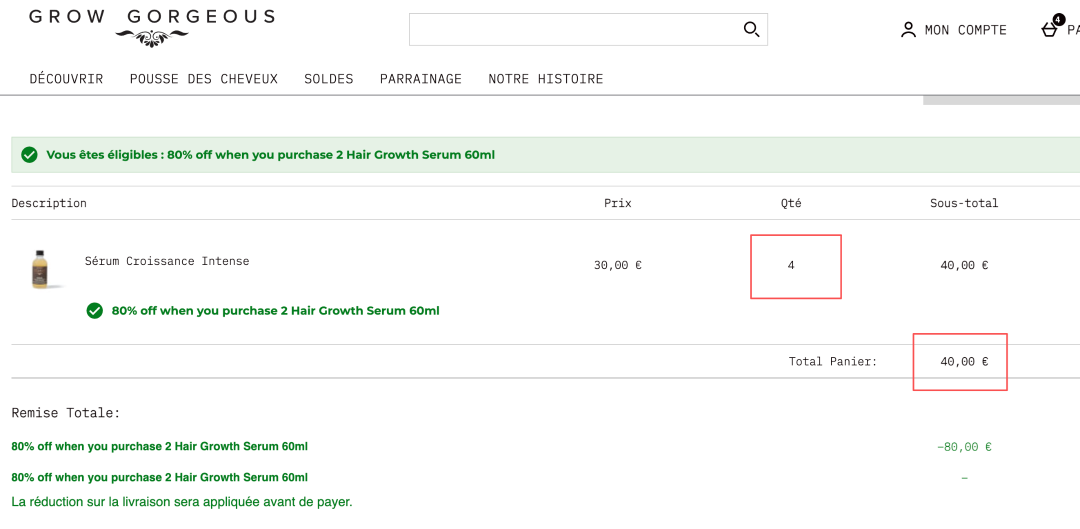Screen dimensions: 1080x529
Task: Go to the Soldes section
Action: click(329, 79)
